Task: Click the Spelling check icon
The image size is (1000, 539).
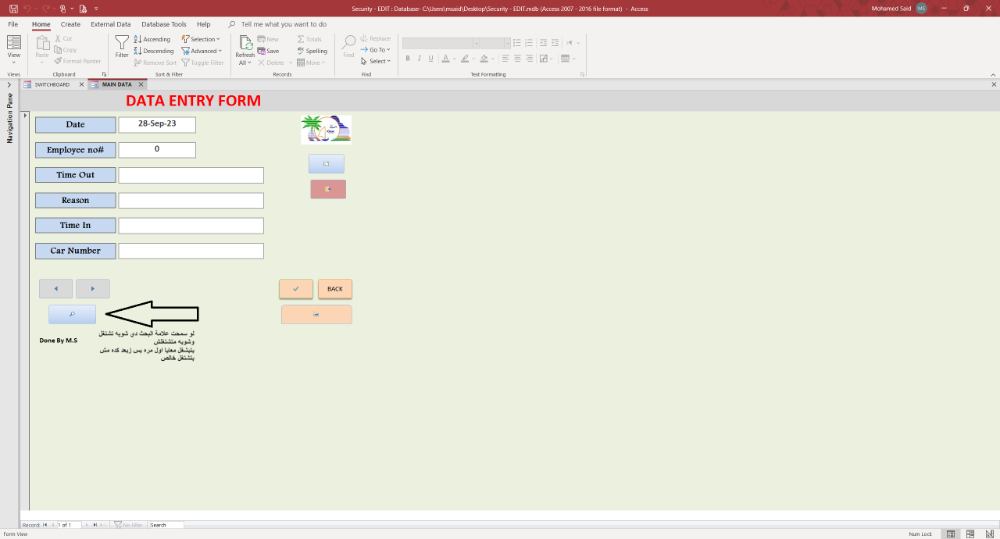Action: point(312,50)
